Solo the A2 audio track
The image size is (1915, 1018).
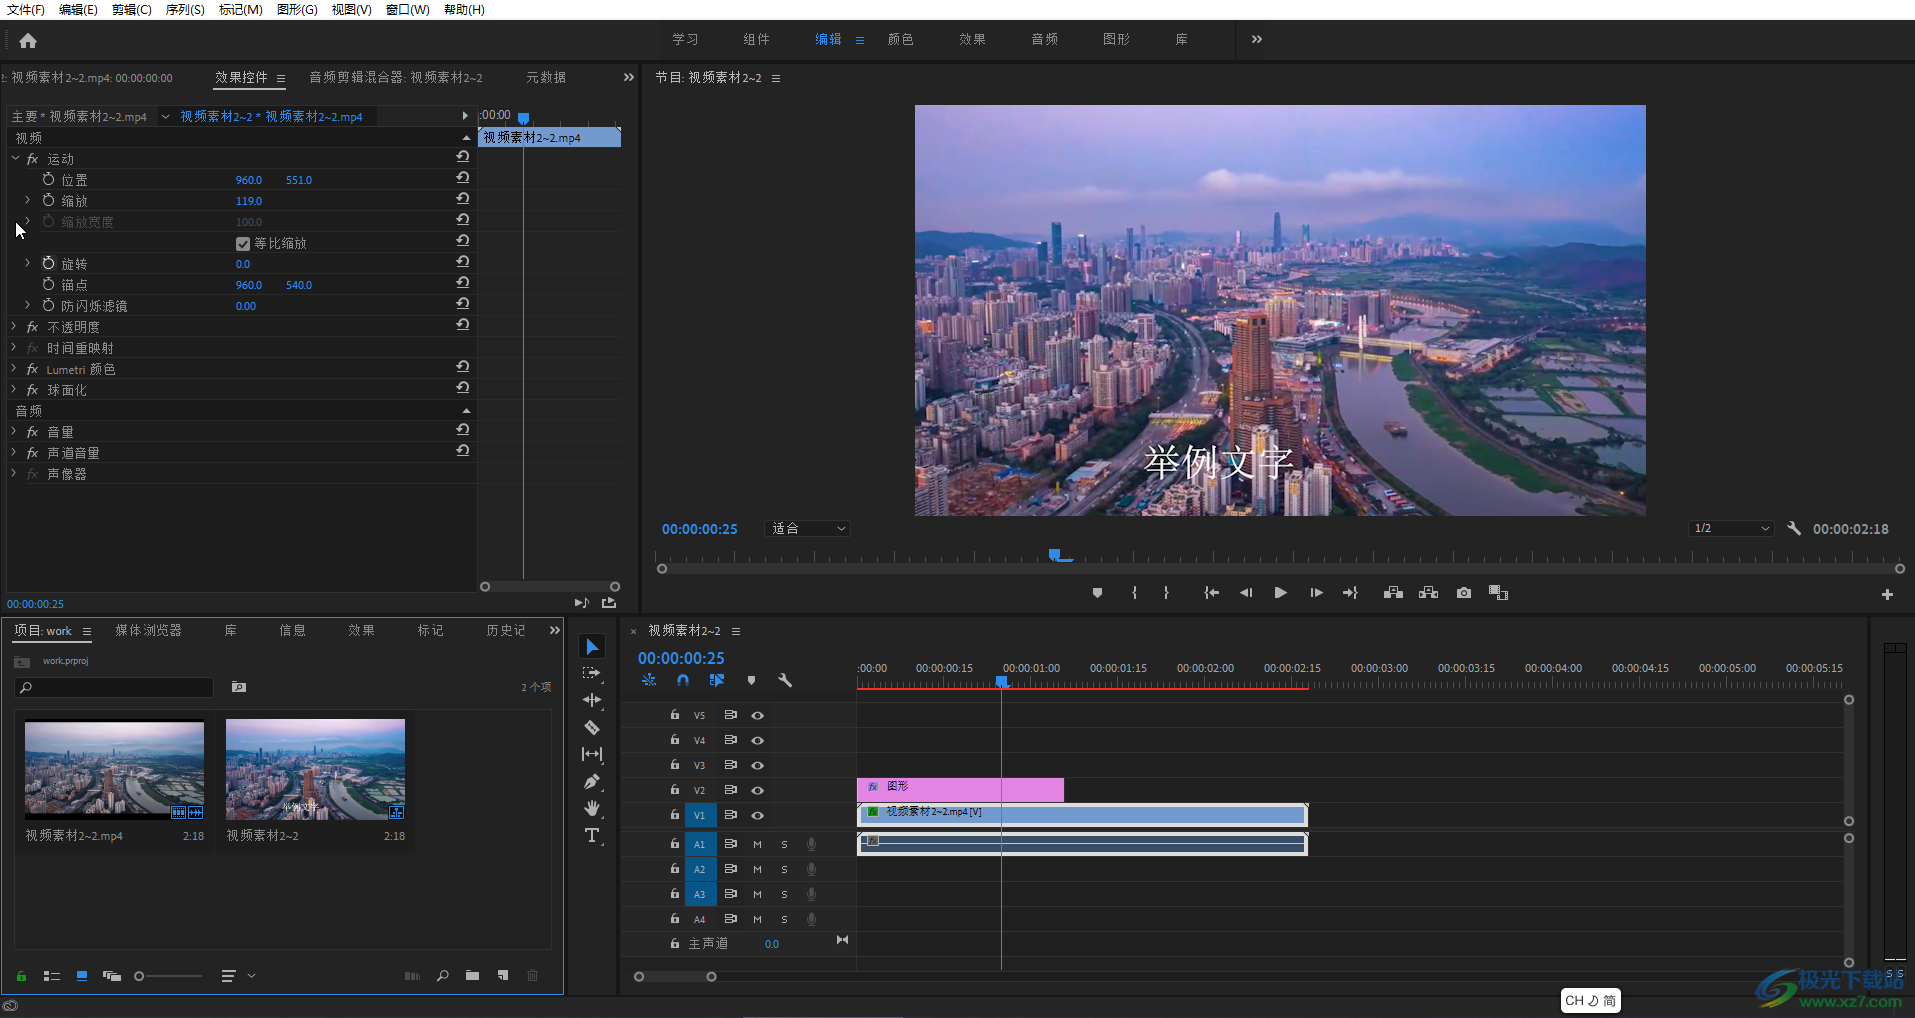coord(784,869)
